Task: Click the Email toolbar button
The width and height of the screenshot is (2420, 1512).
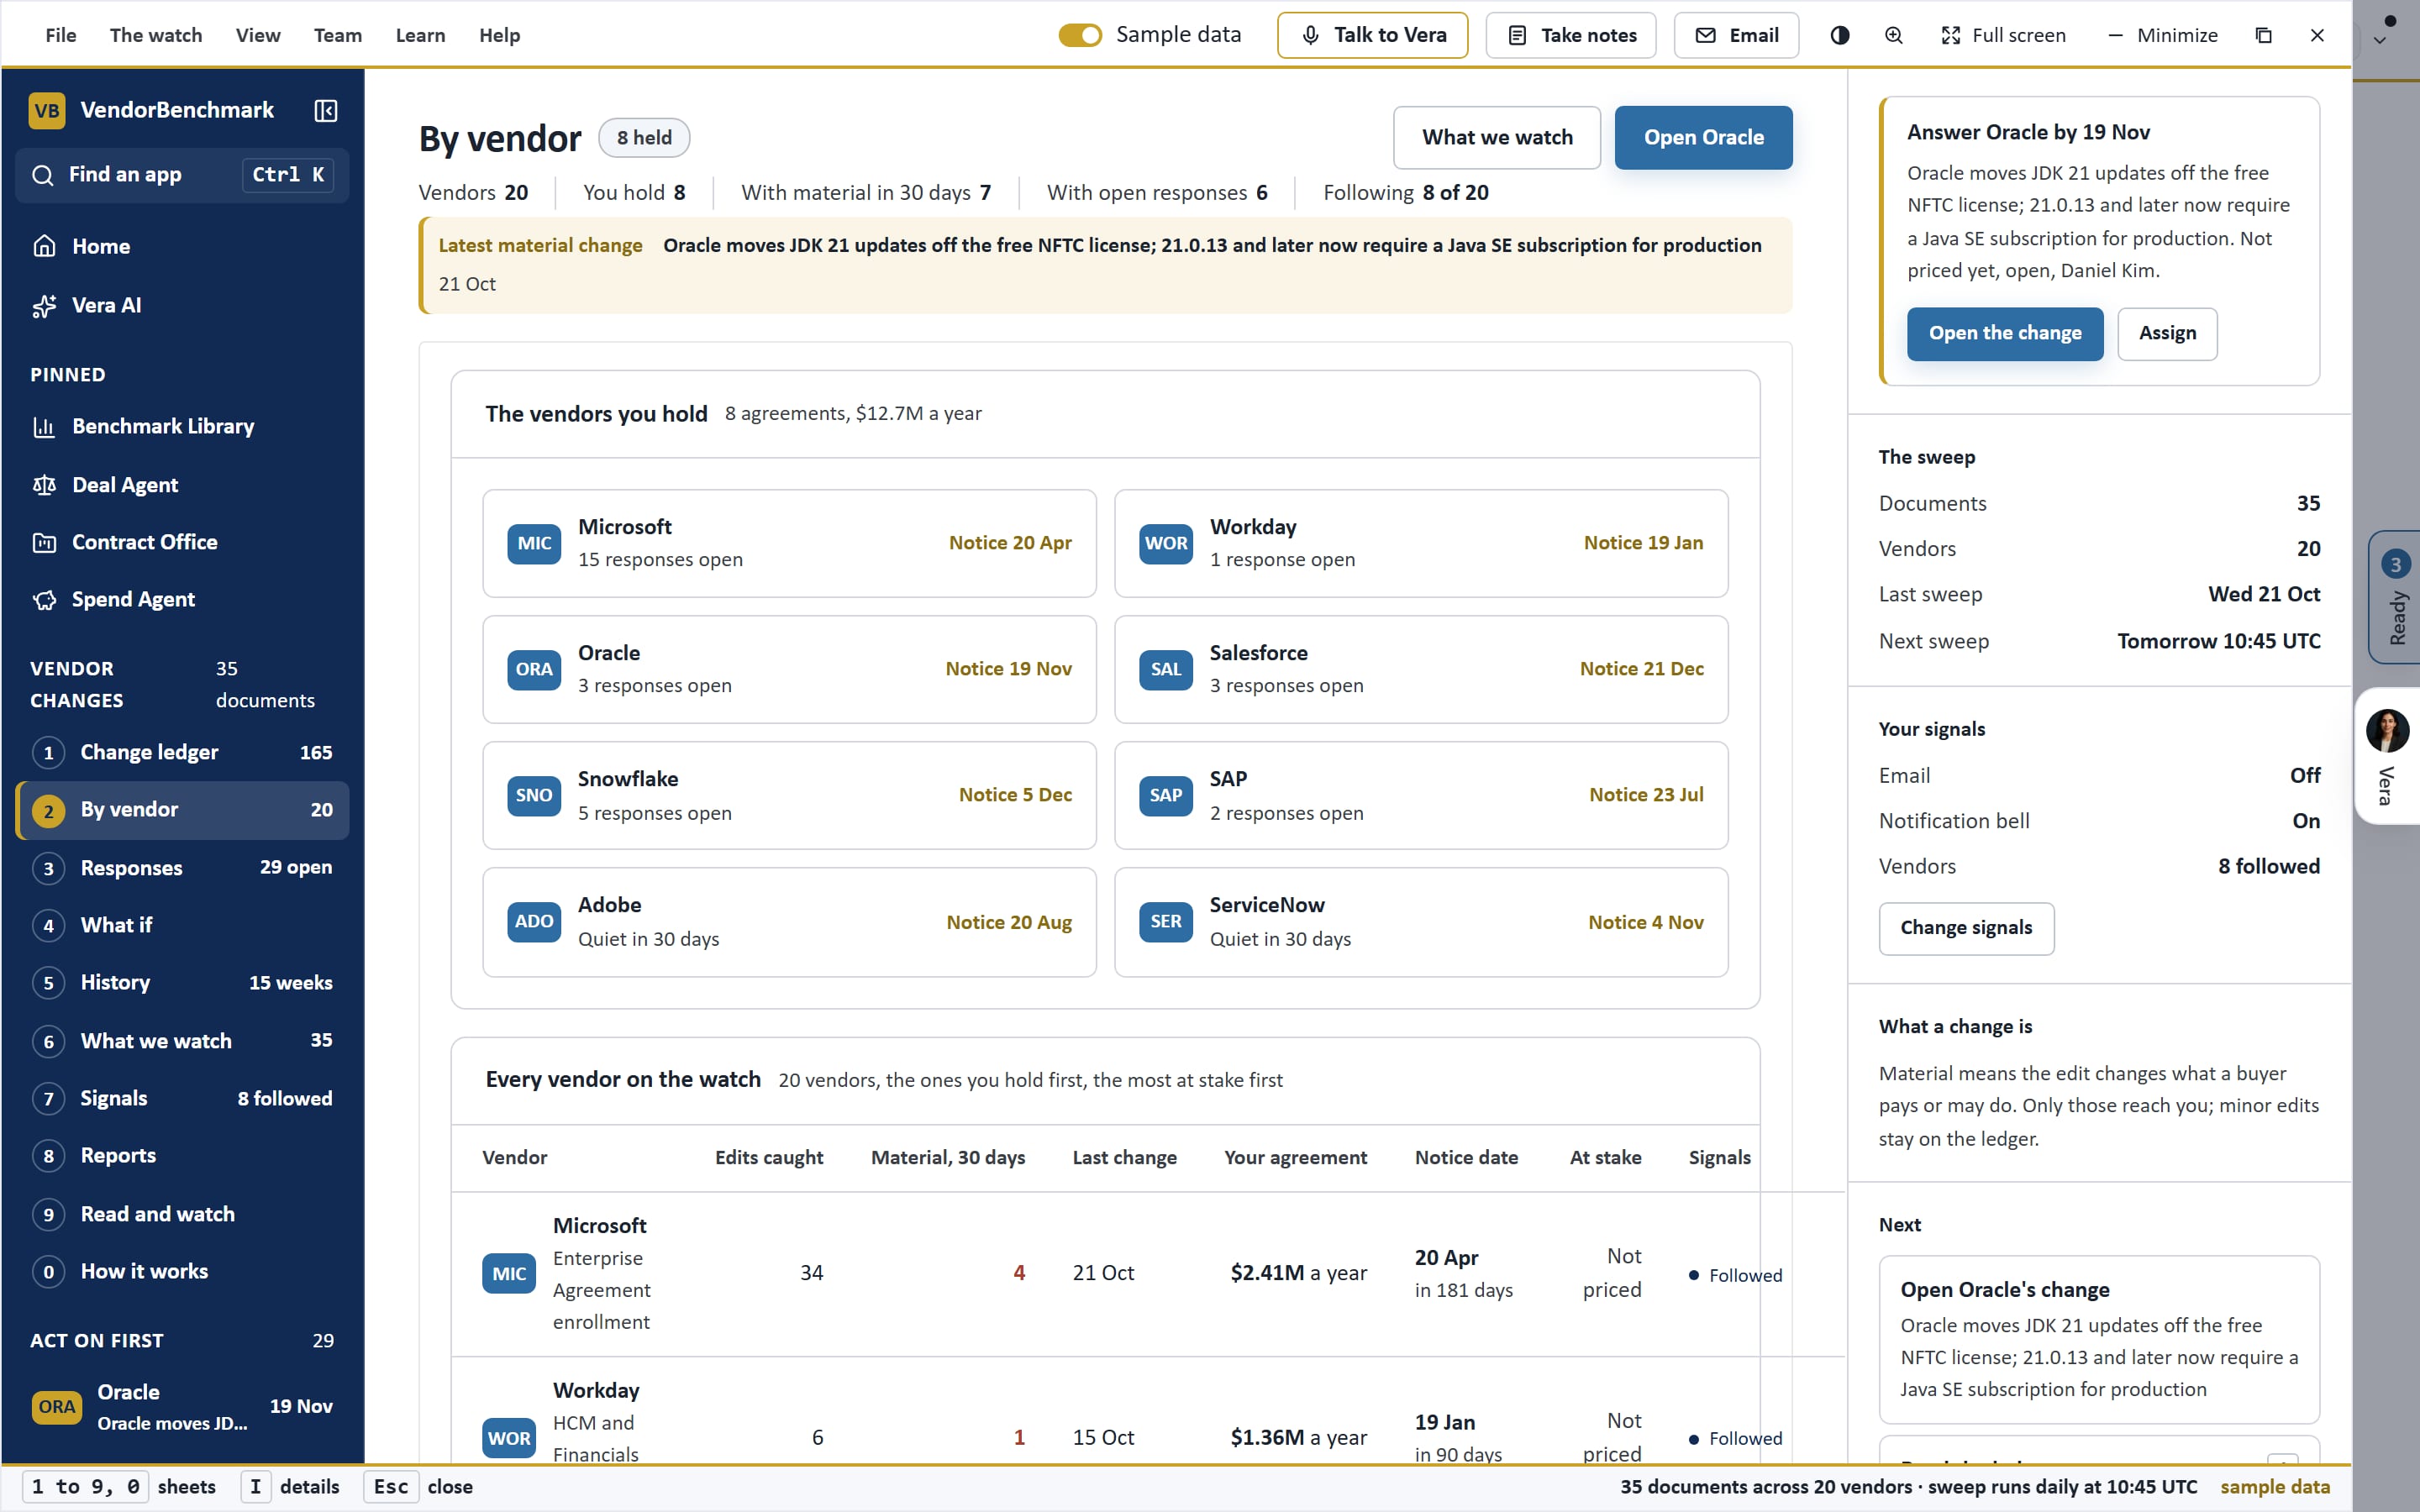Action: pyautogui.click(x=1736, y=35)
